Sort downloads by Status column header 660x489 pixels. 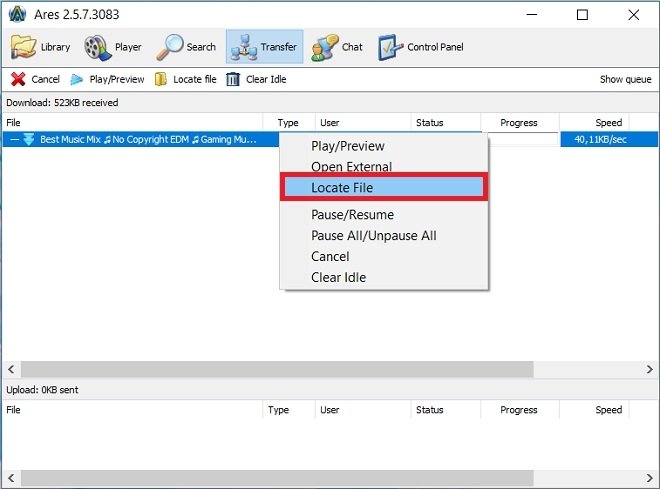coord(446,122)
